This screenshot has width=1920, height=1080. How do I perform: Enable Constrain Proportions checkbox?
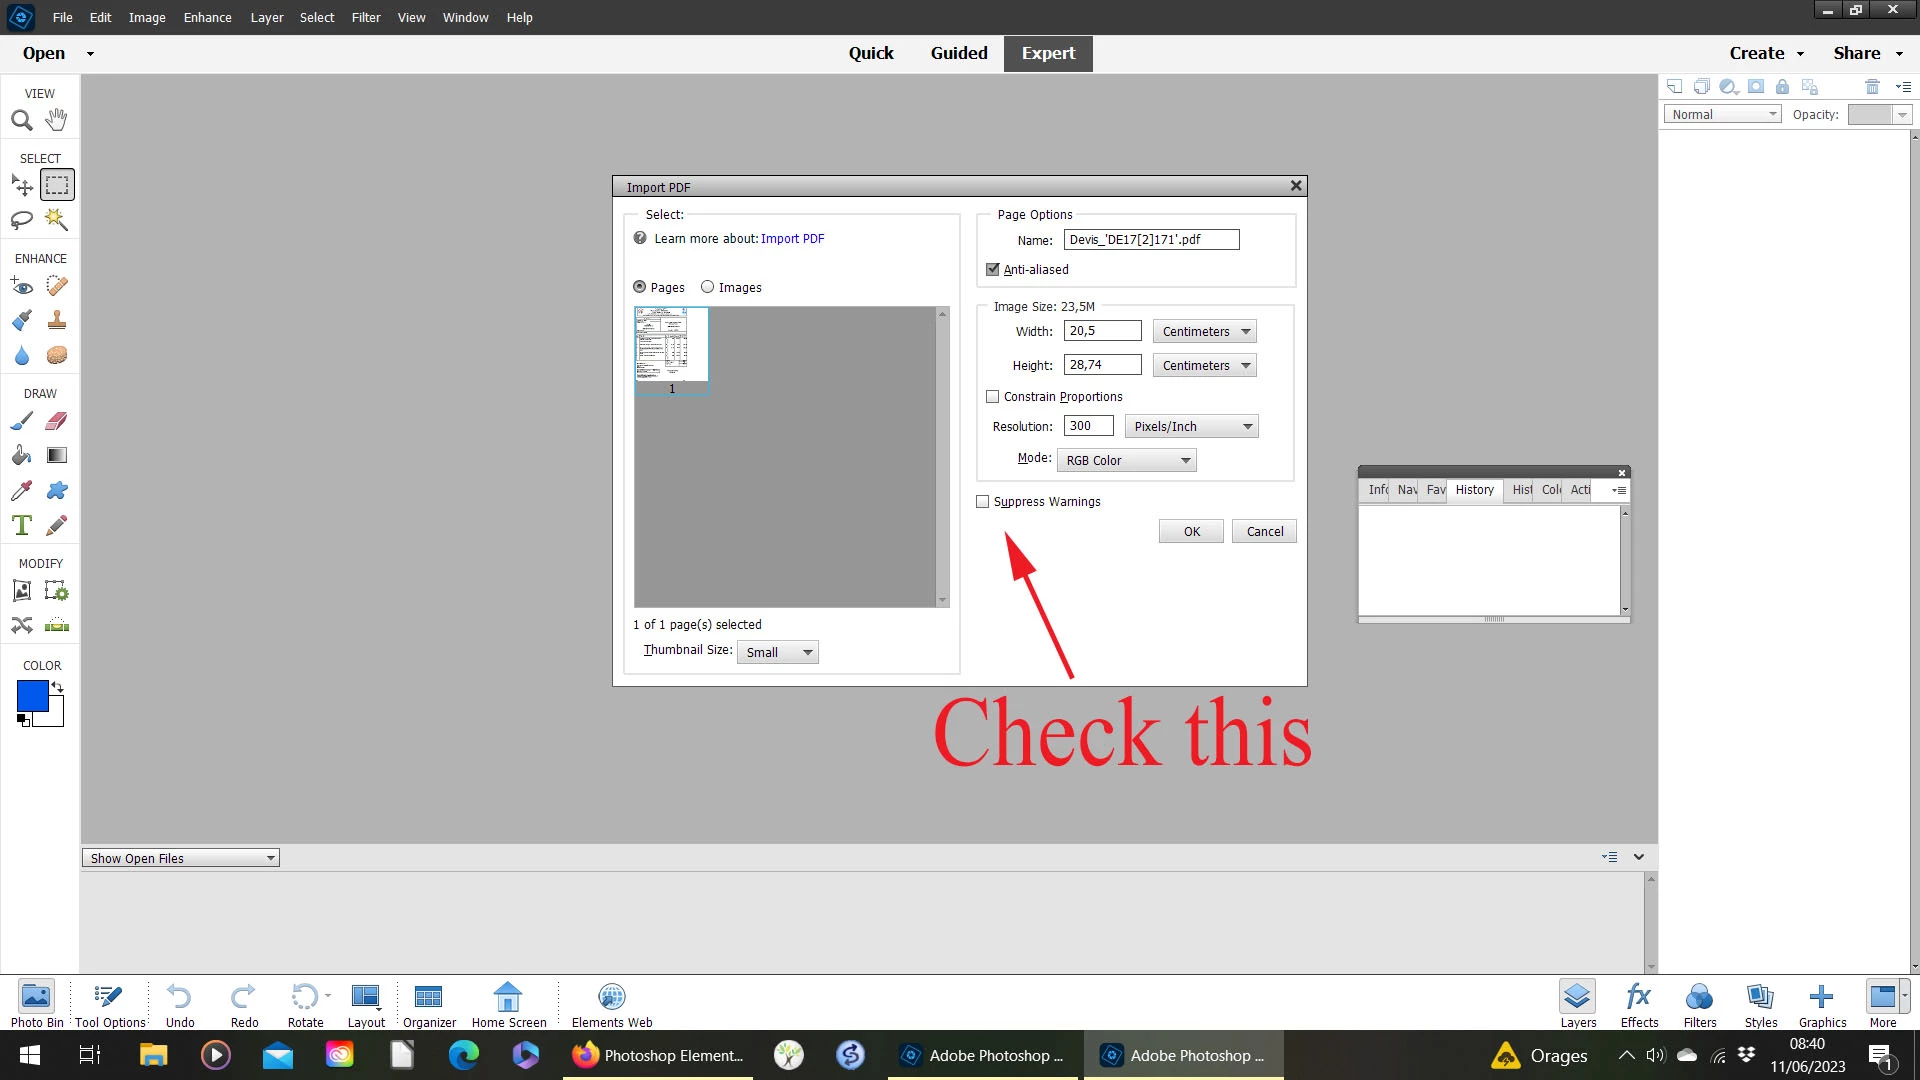coord(993,397)
